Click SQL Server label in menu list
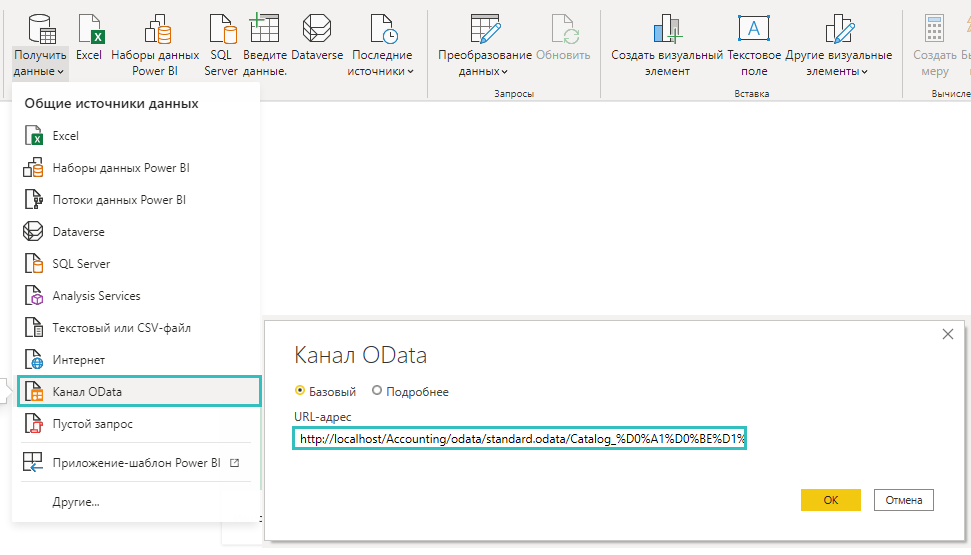Image resolution: width=971 pixels, height=555 pixels. [81, 264]
